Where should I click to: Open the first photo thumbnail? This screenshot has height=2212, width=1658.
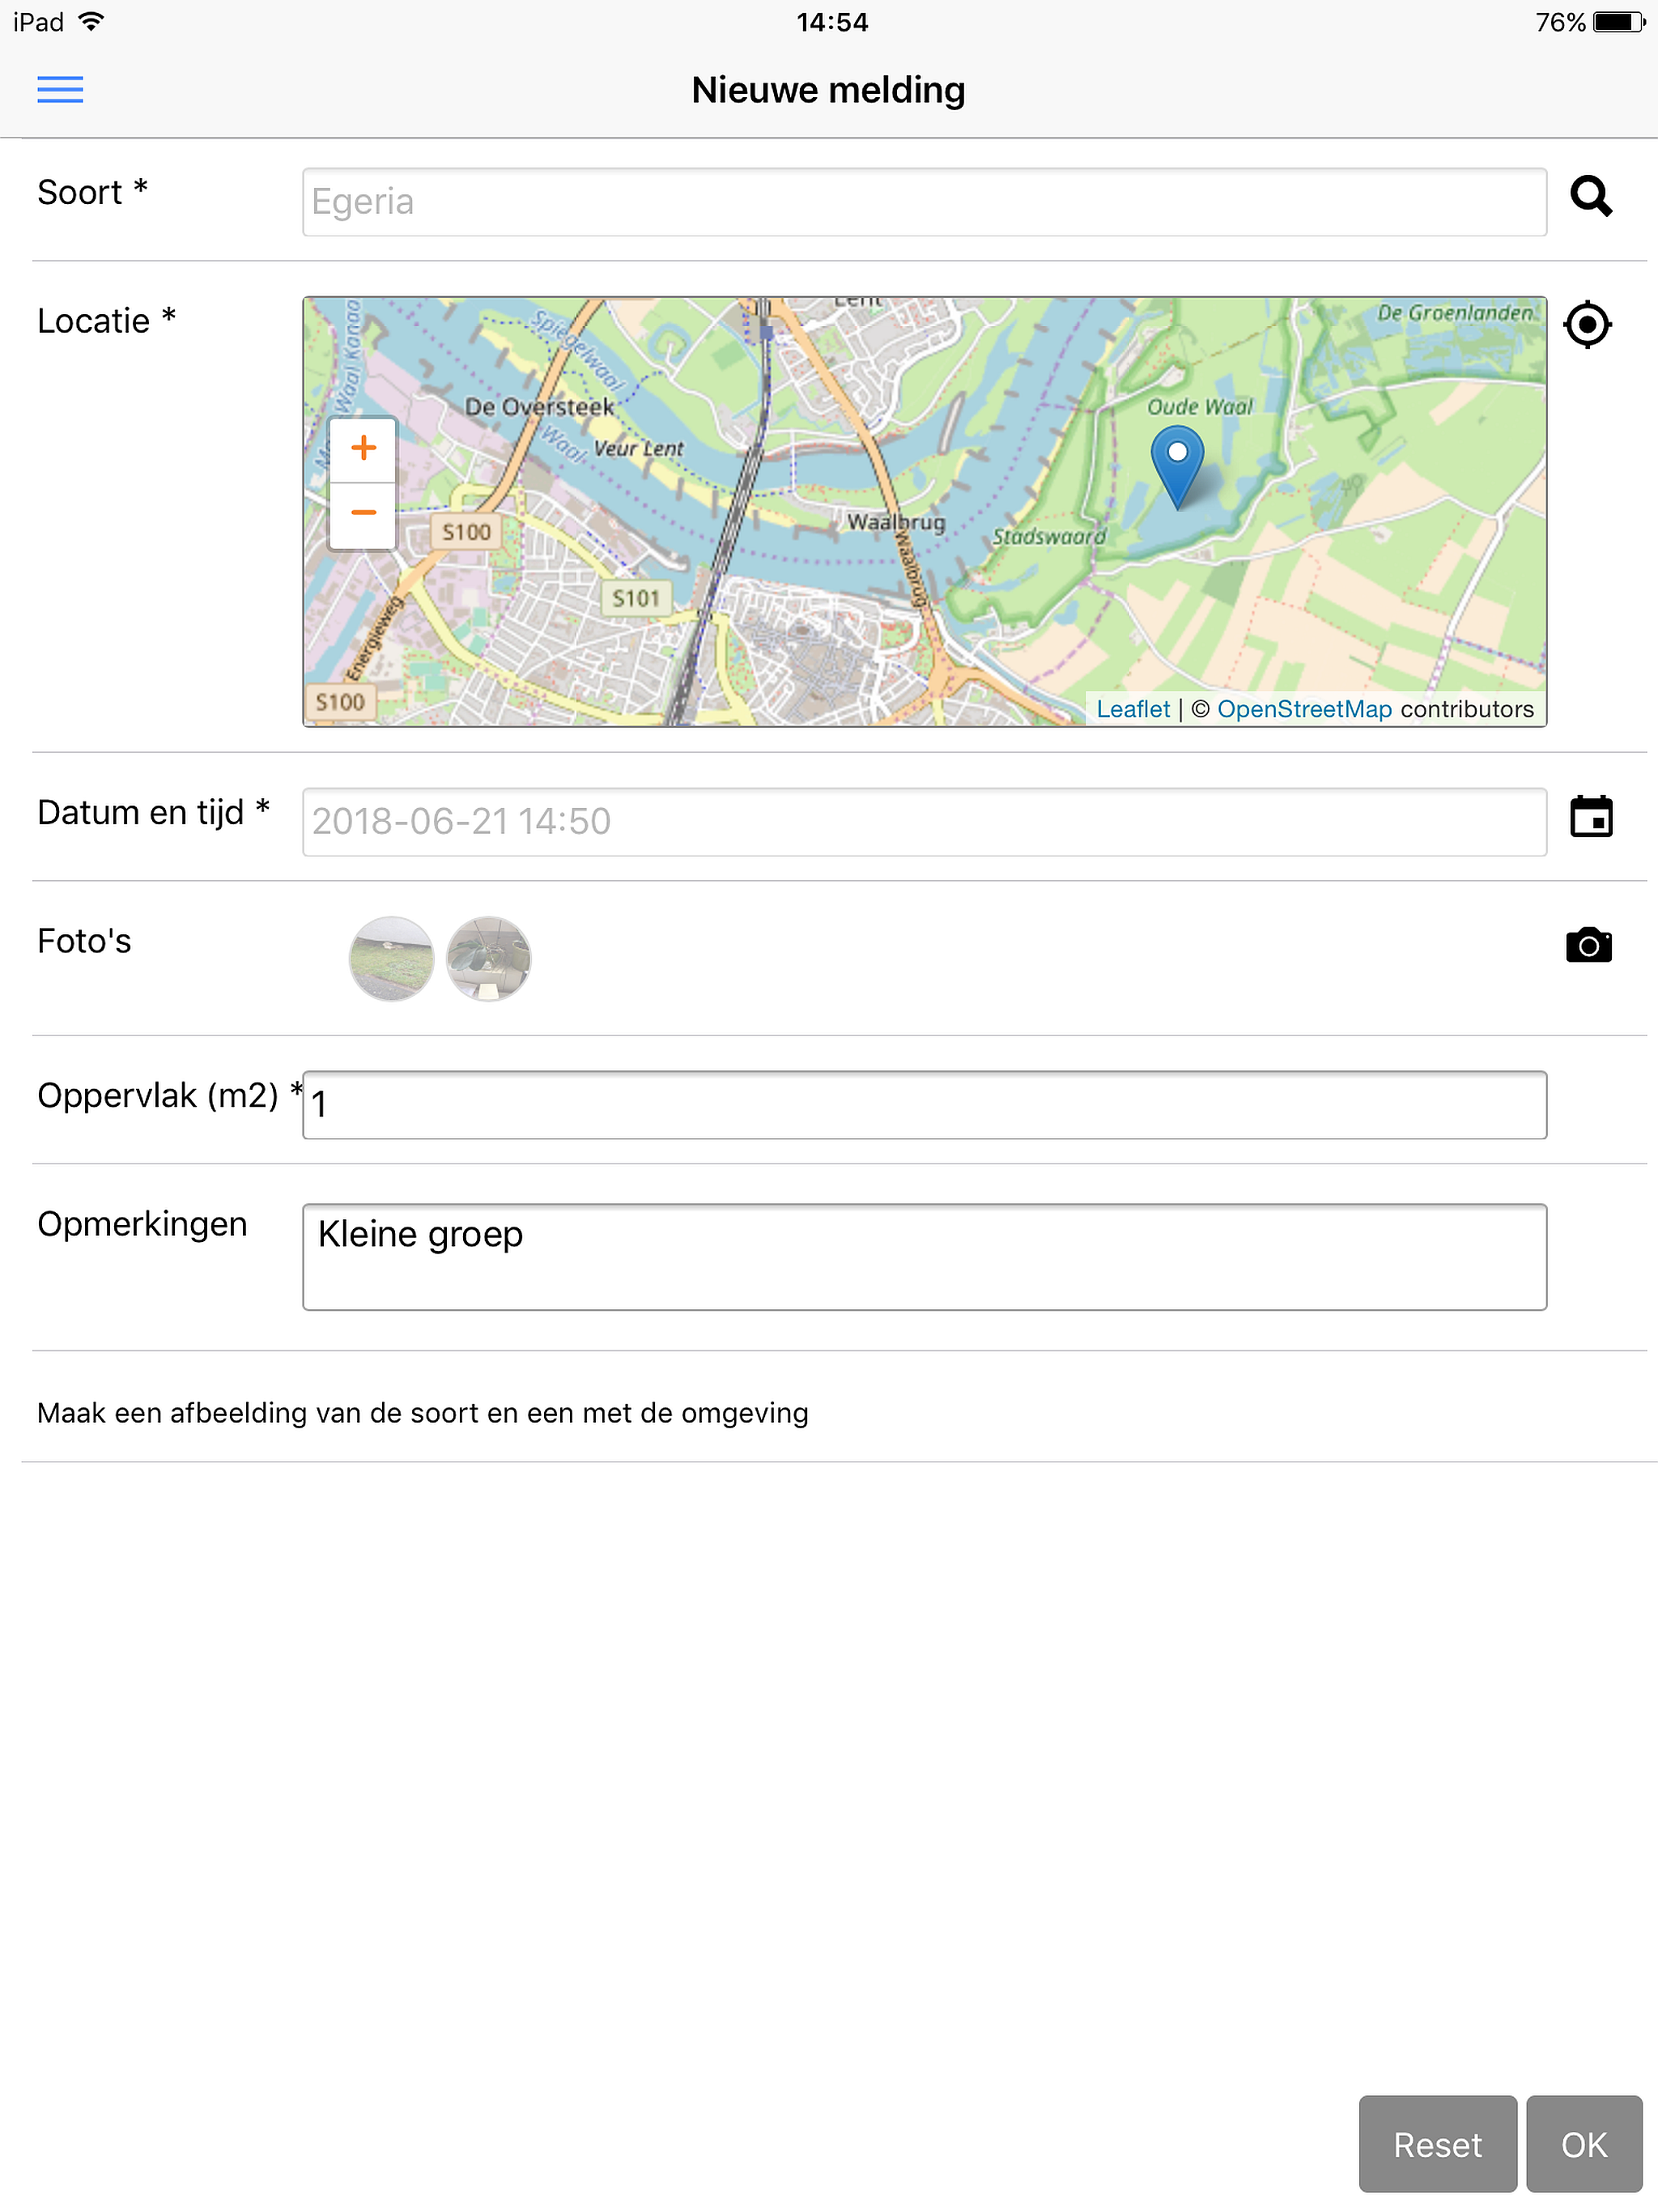391,958
